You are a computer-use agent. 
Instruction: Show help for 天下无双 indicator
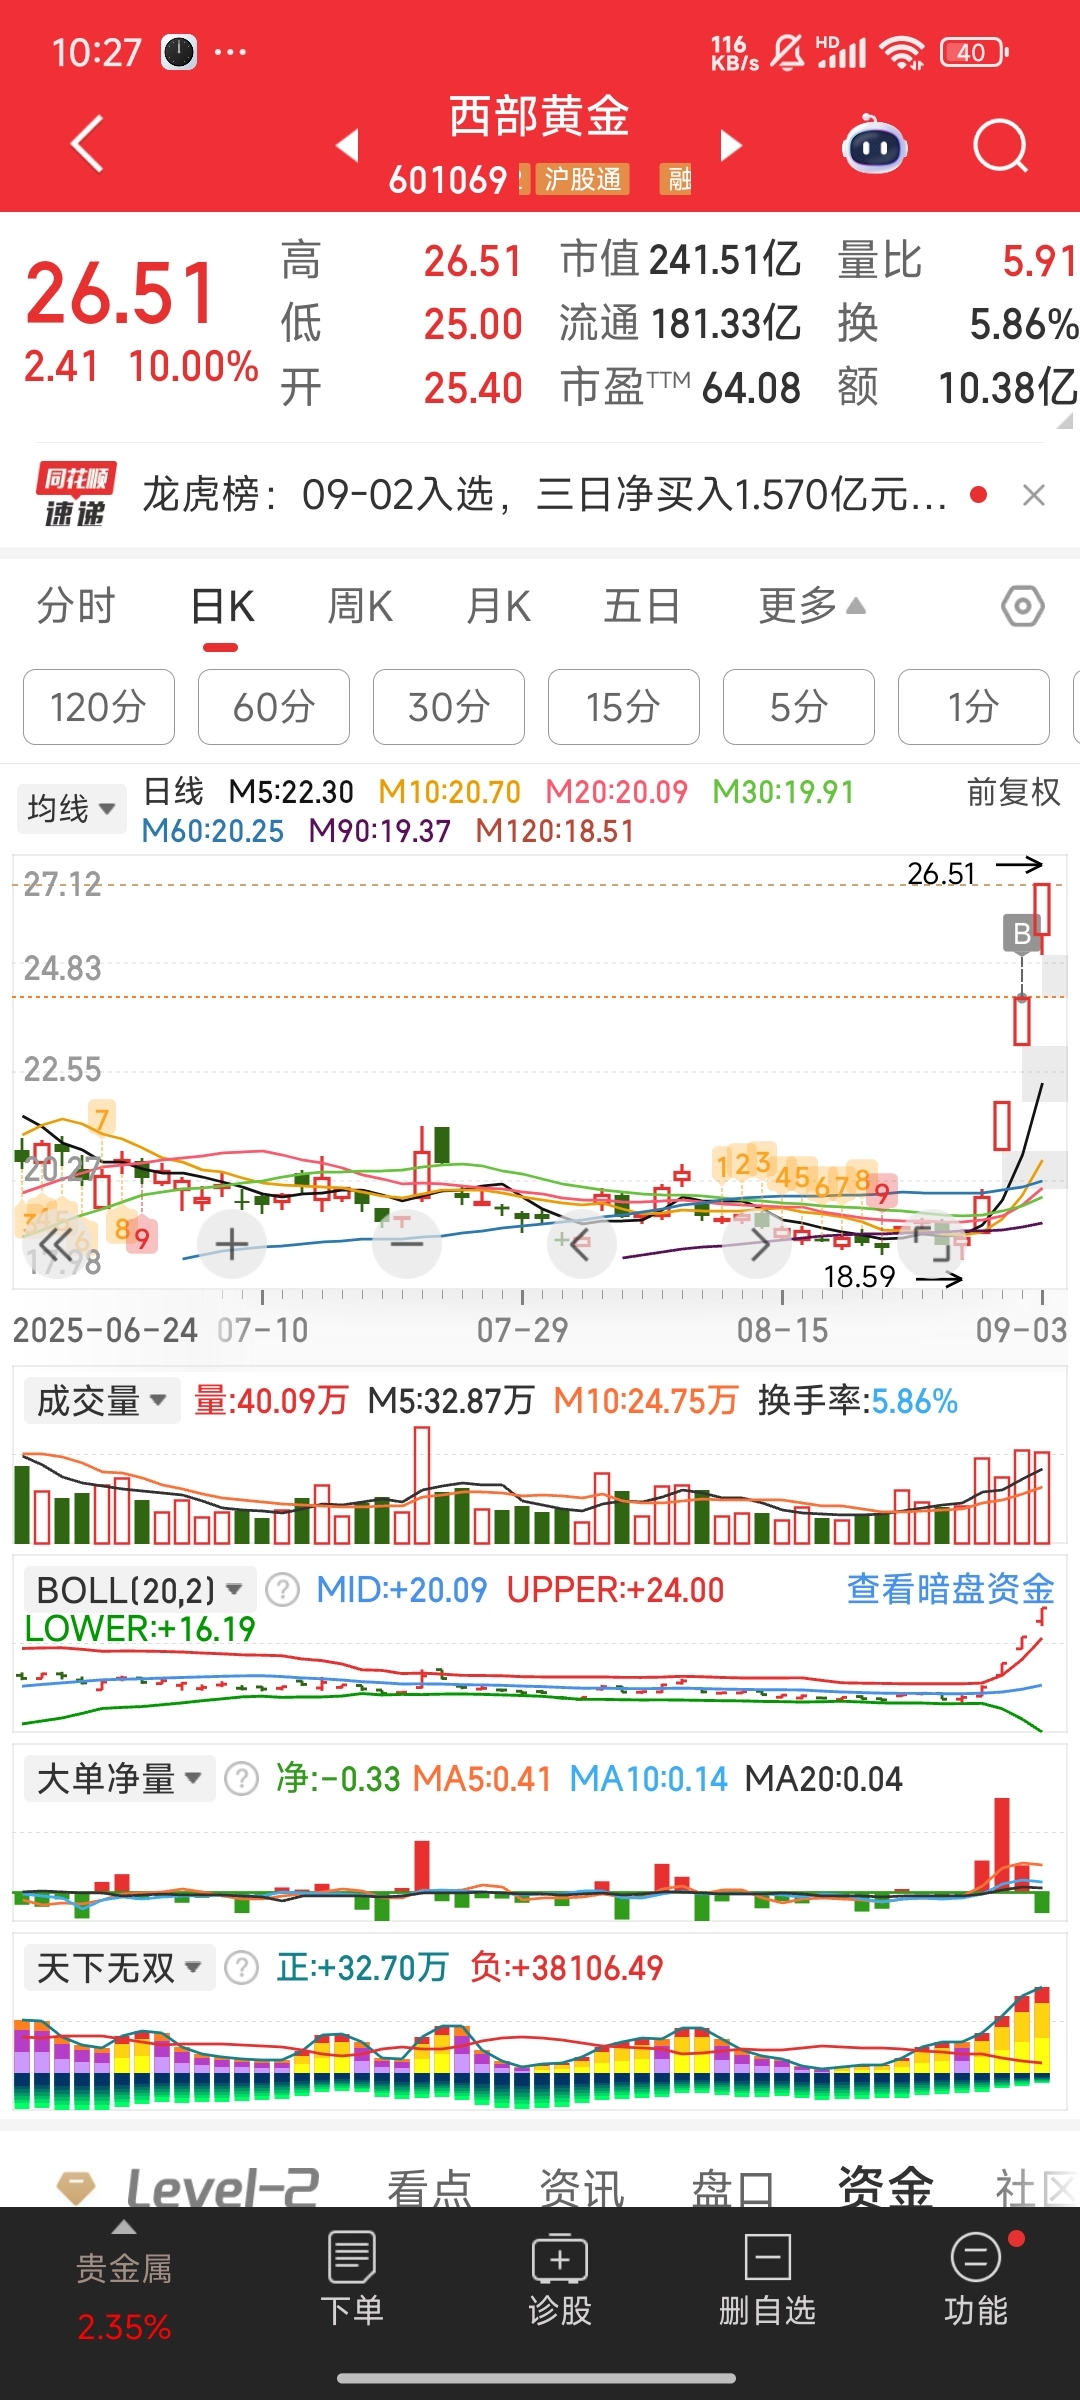241,1968
